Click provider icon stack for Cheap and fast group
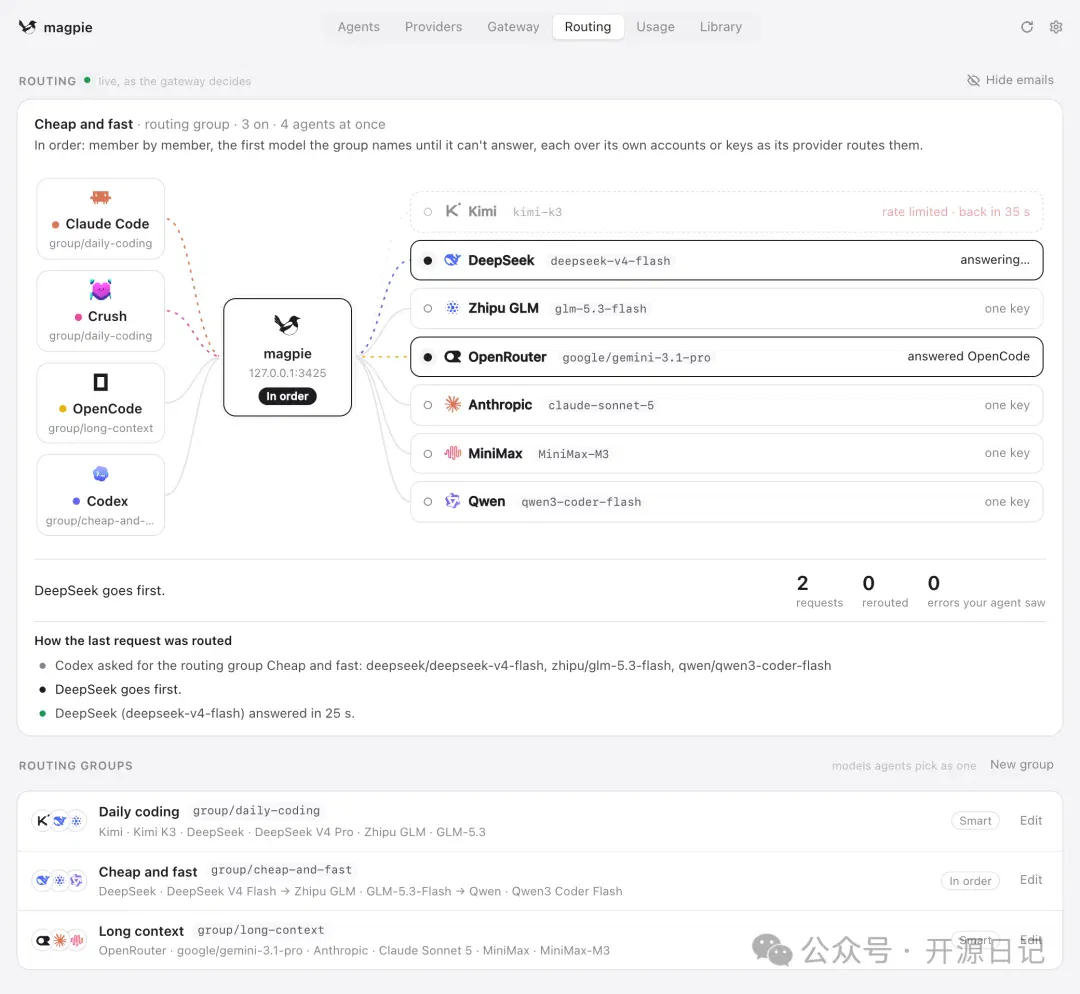The width and height of the screenshot is (1080, 994). pos(59,880)
